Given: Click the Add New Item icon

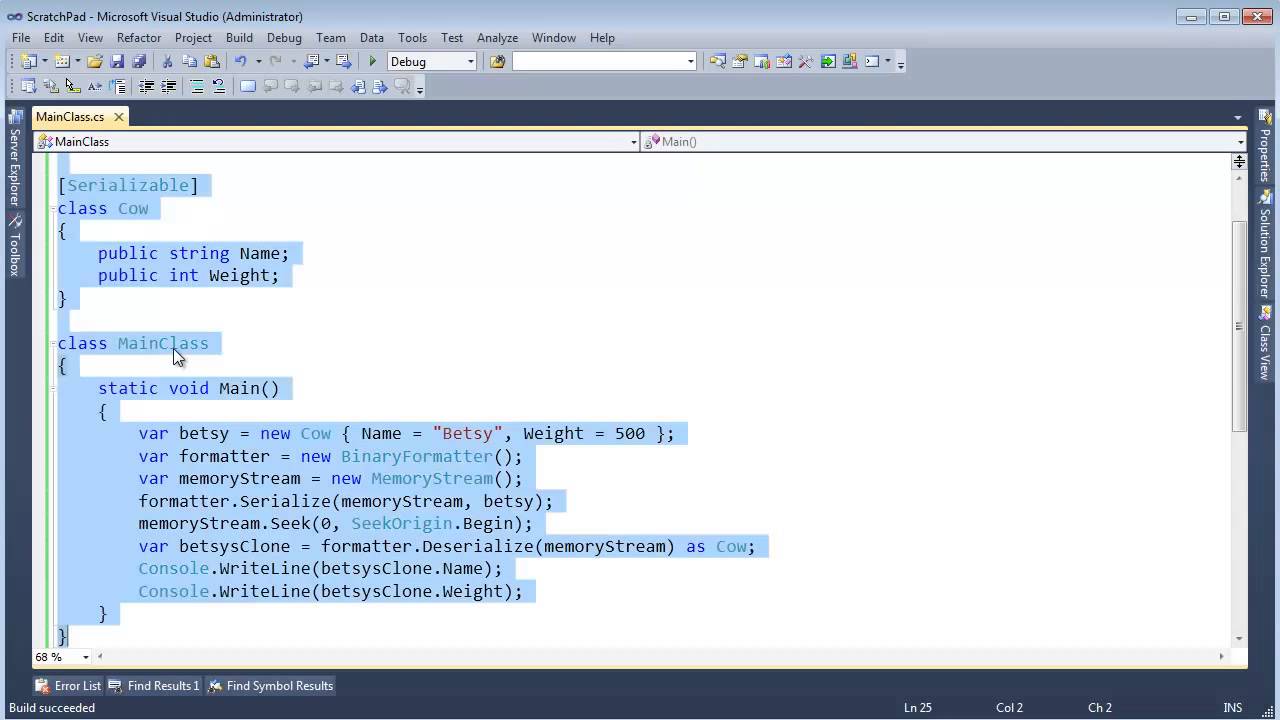Looking at the screenshot, I should 62,62.
